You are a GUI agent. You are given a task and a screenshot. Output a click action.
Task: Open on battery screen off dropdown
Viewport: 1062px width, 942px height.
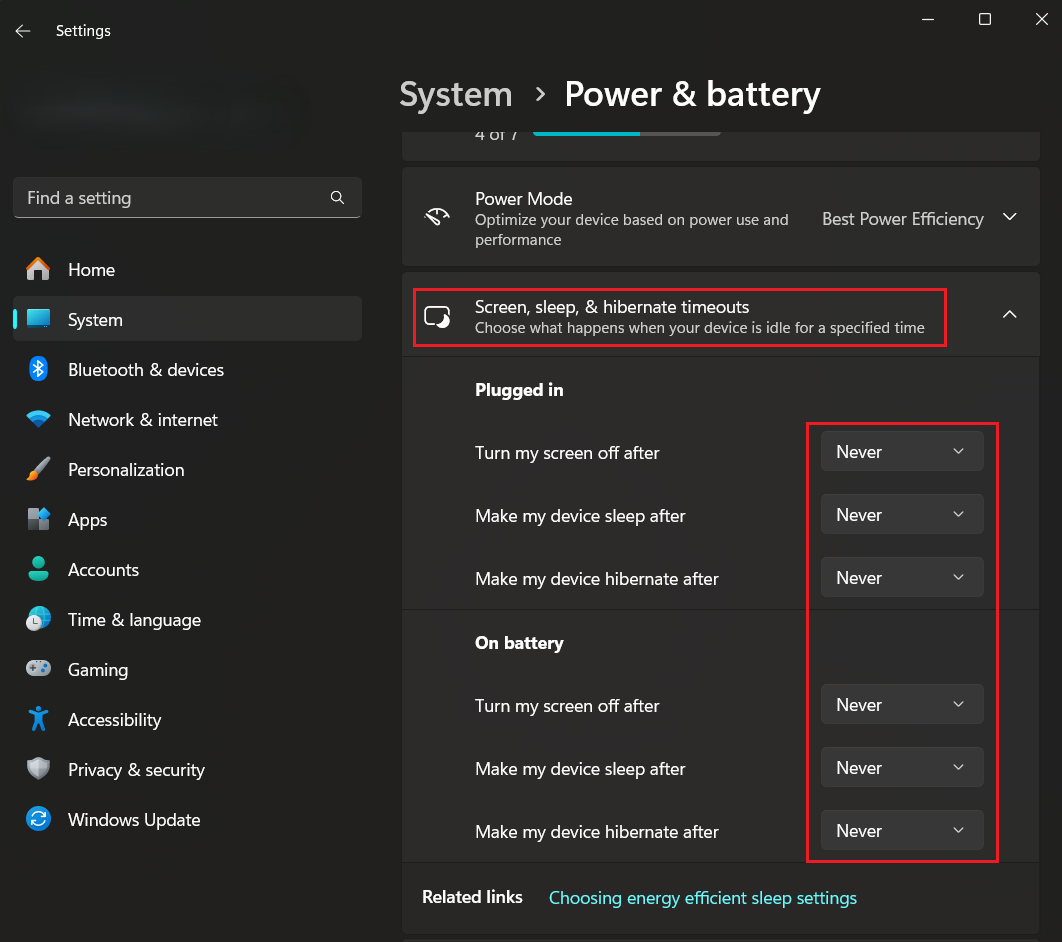tap(901, 705)
